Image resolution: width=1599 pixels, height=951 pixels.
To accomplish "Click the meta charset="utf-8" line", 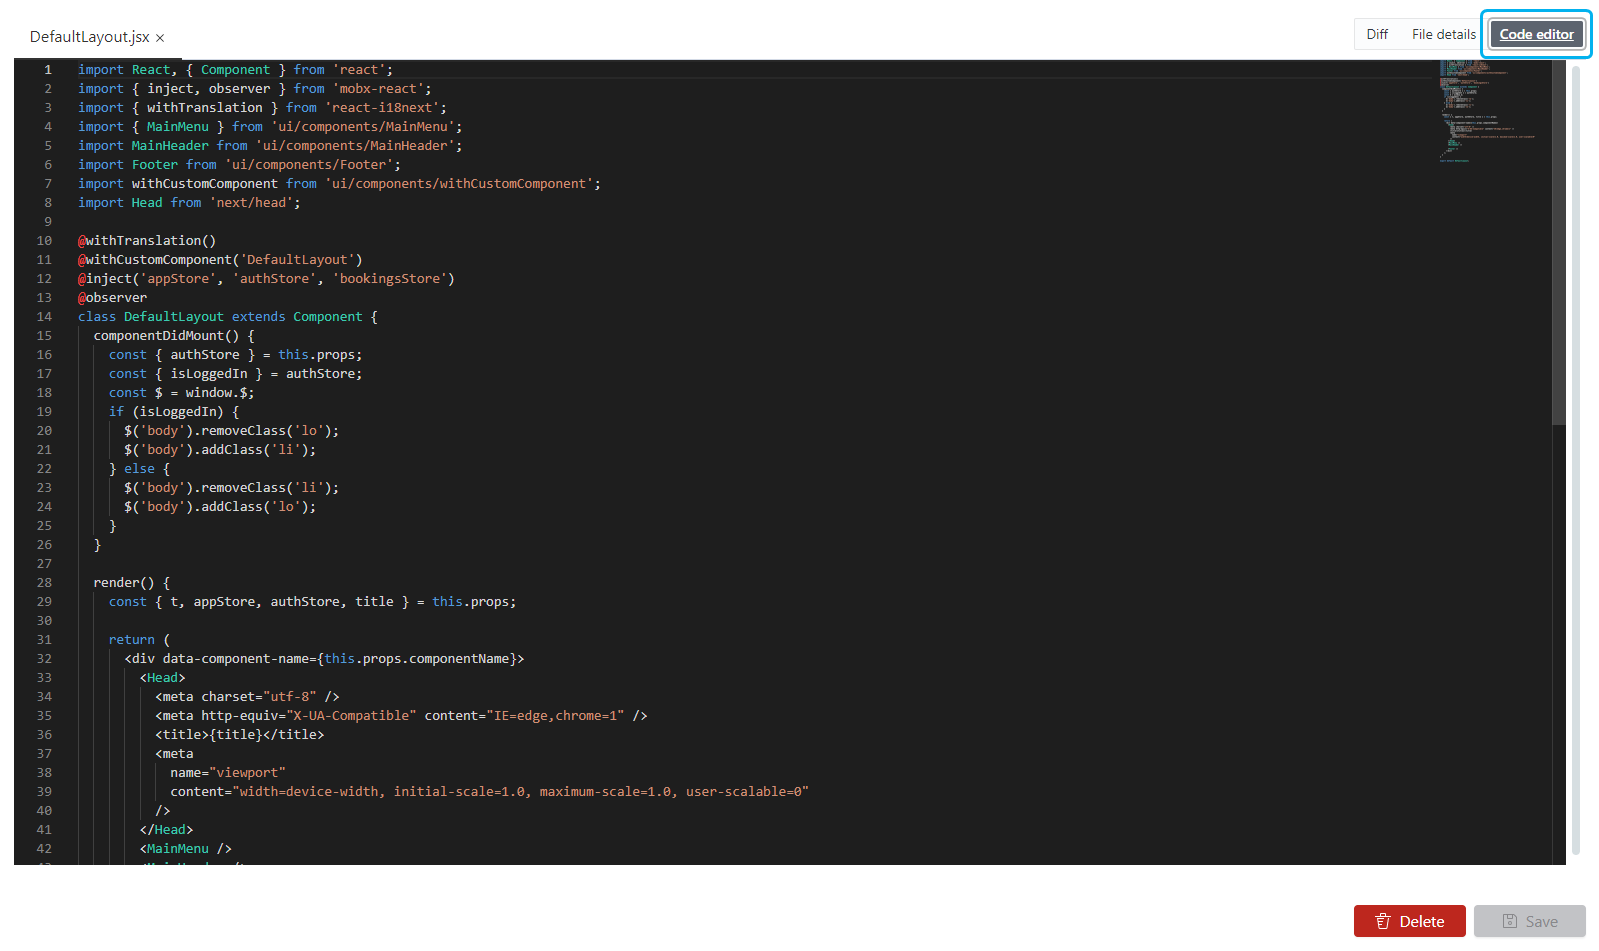I will [247, 697].
